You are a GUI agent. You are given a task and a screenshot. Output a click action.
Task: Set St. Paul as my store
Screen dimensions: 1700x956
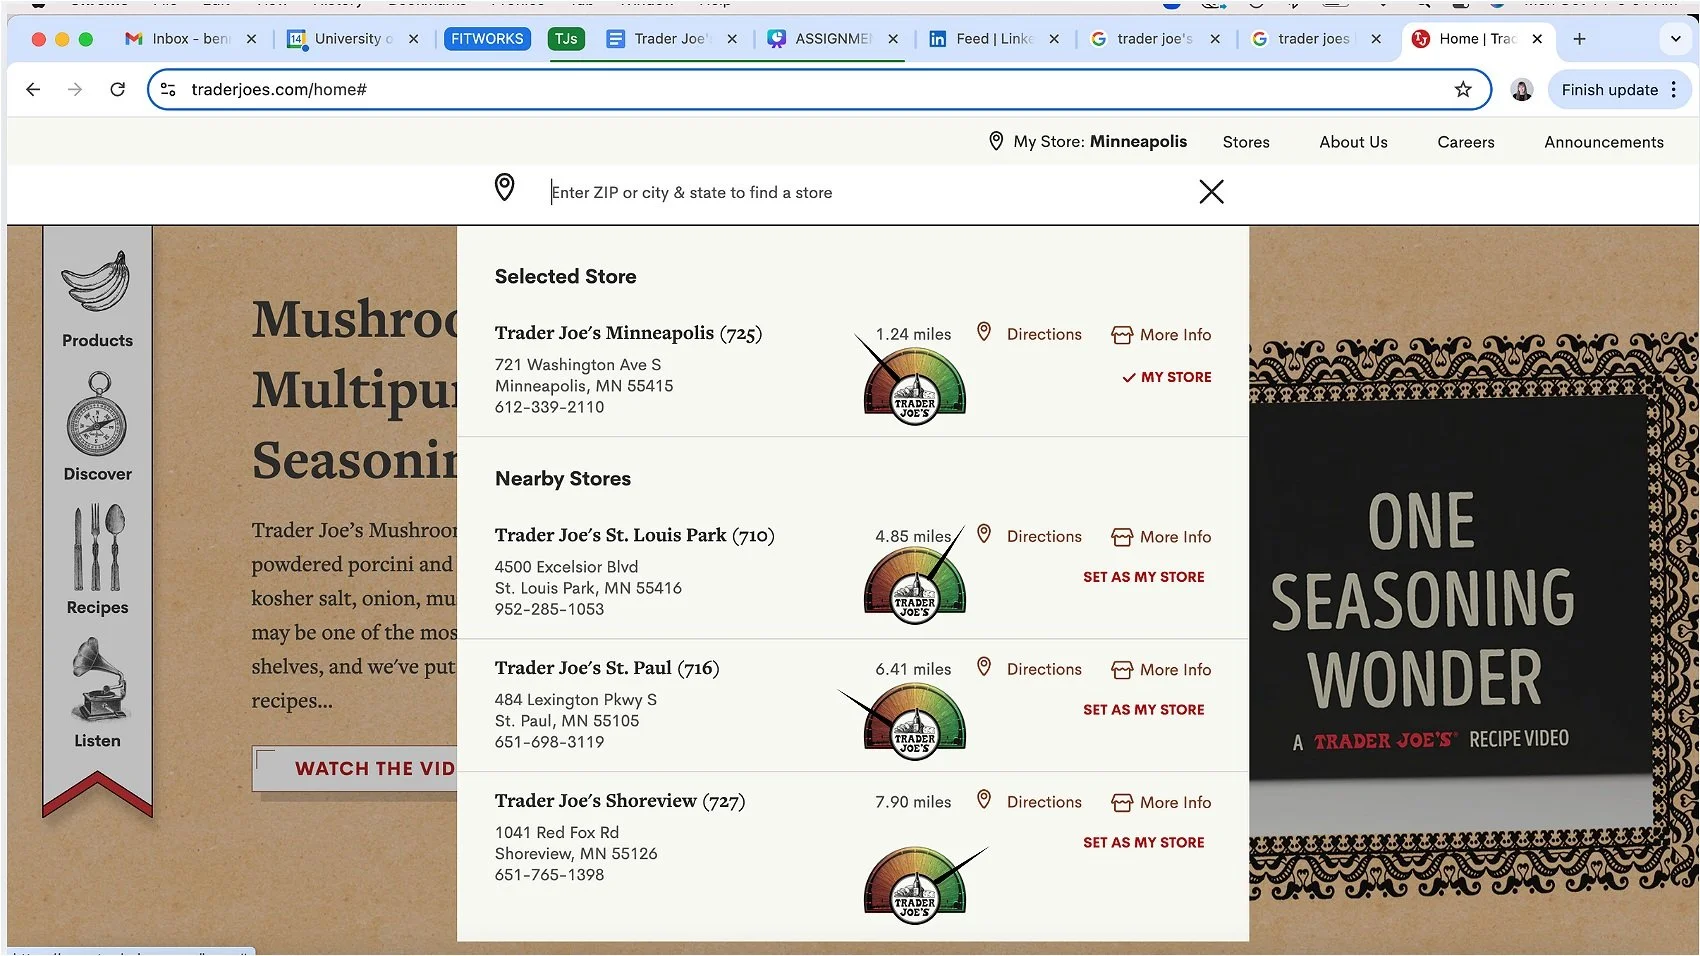(1144, 710)
